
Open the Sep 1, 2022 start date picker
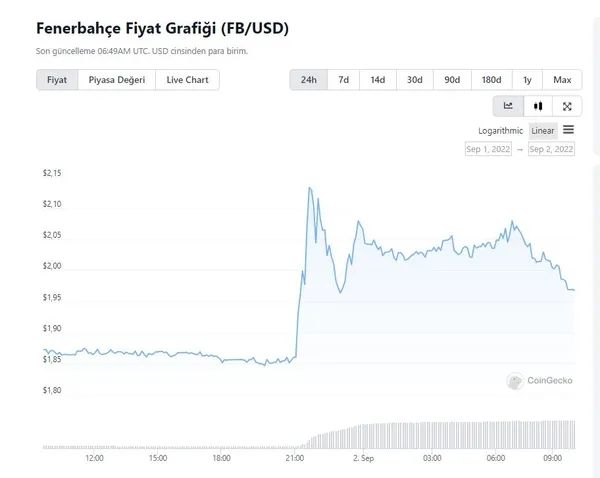point(489,149)
